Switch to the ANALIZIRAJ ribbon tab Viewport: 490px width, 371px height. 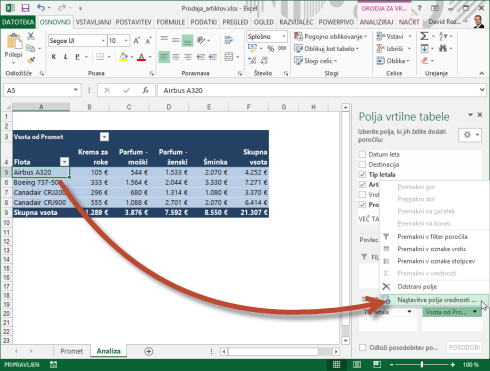(376, 22)
